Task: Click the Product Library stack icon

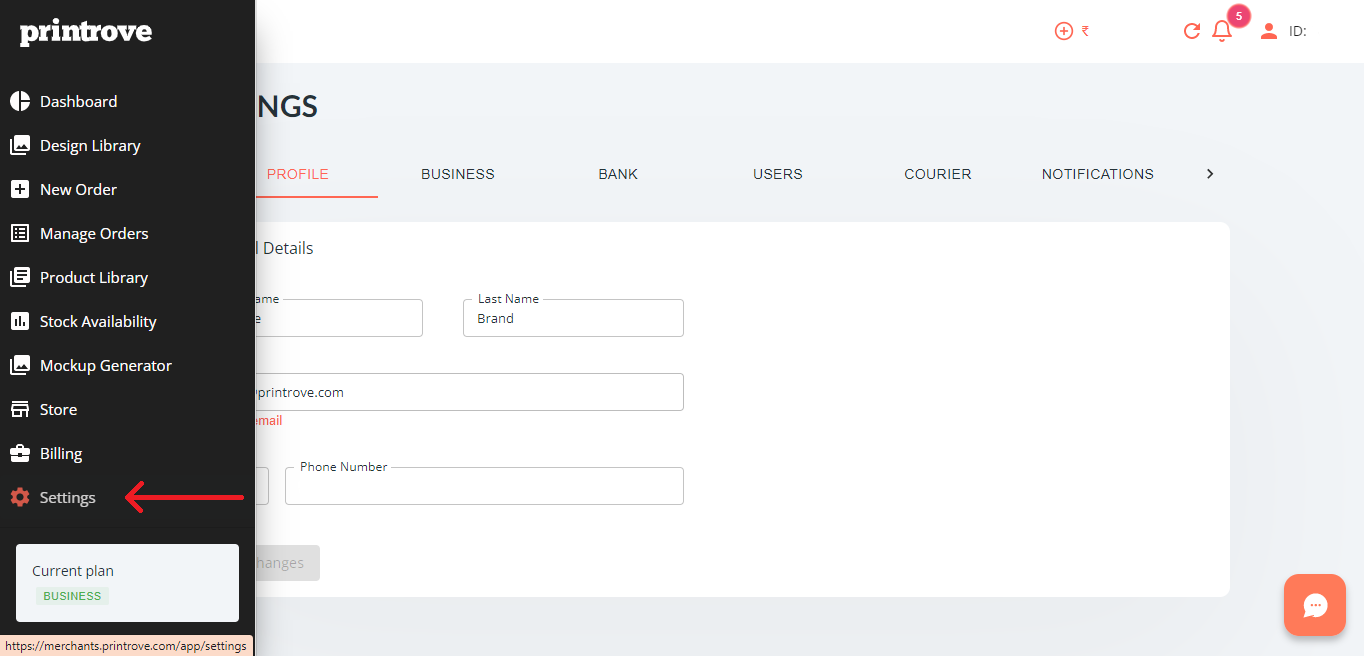Action: click(20, 277)
